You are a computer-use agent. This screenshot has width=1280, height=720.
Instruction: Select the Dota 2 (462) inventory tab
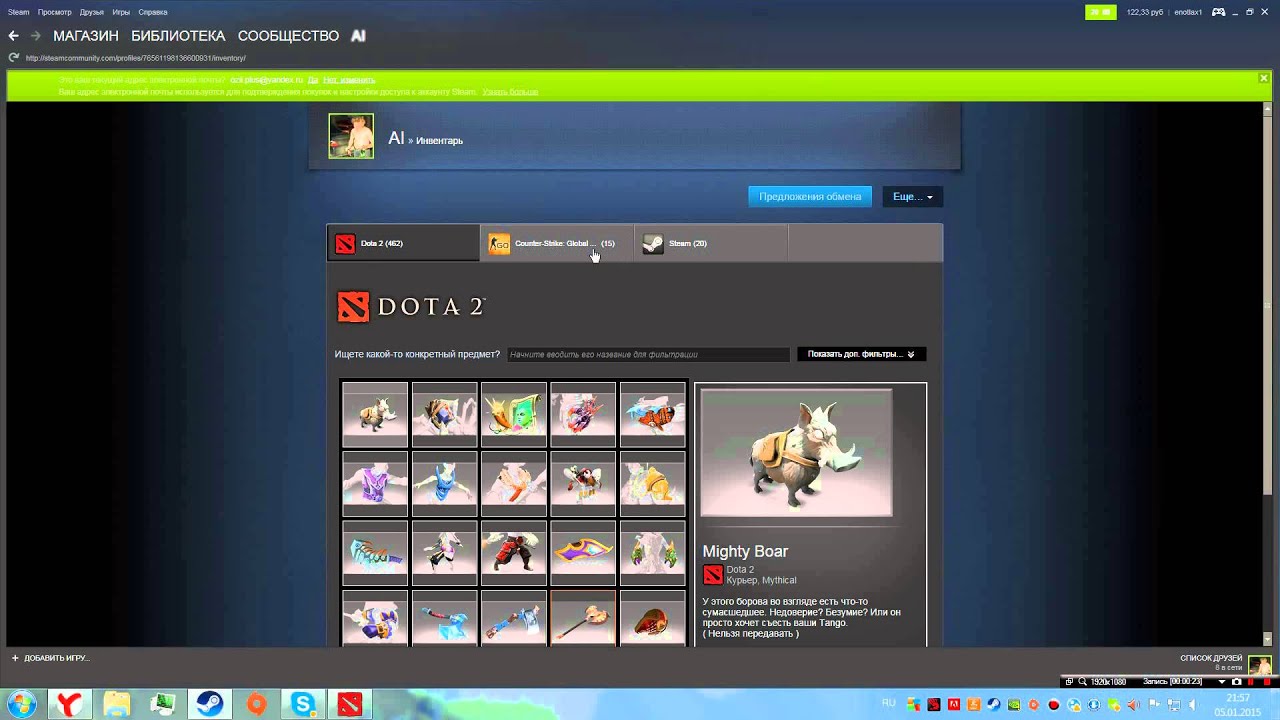(x=403, y=243)
